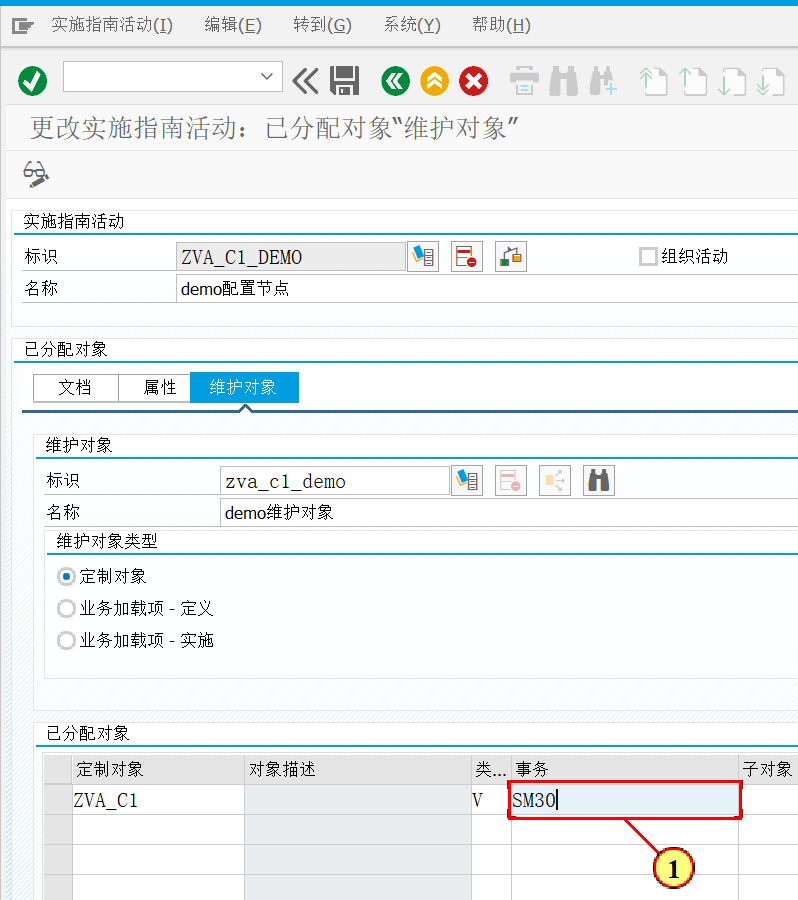The height and width of the screenshot is (900, 798).
Task: Click the 类... column header
Action: pos(491,769)
